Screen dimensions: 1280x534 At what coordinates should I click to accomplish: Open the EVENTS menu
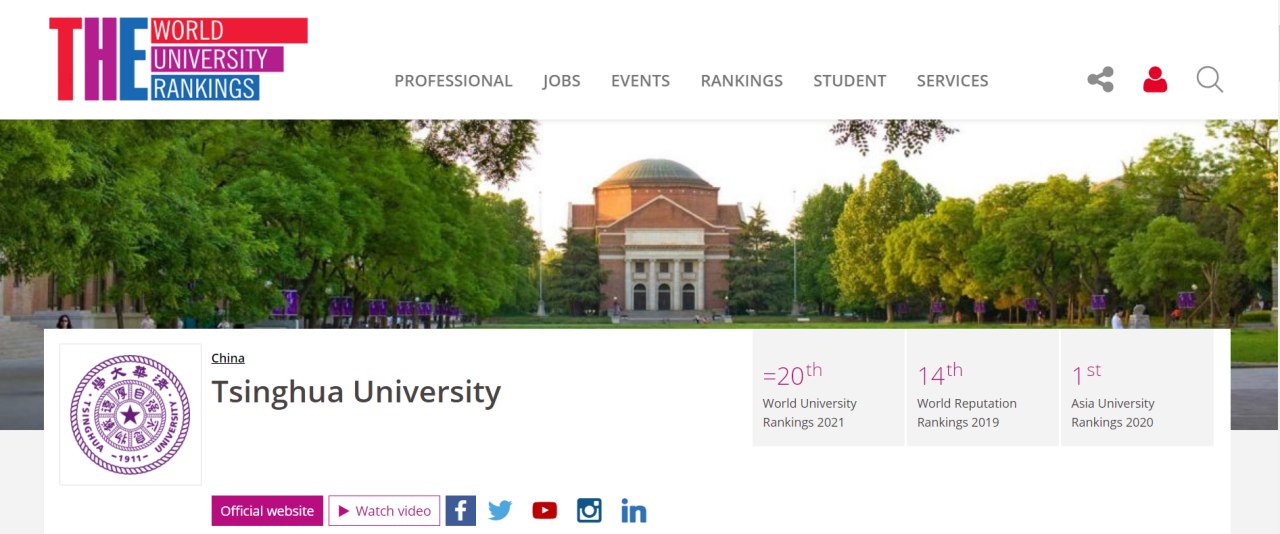coord(641,81)
